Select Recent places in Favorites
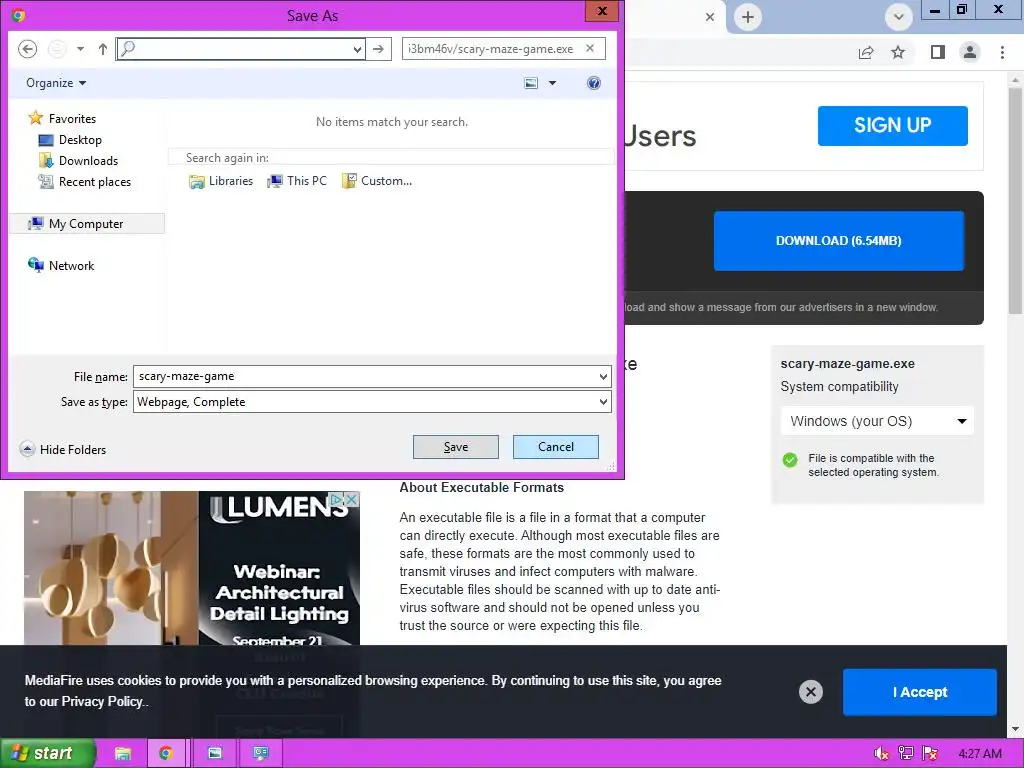The width and height of the screenshot is (1024, 768). [x=85, y=182]
